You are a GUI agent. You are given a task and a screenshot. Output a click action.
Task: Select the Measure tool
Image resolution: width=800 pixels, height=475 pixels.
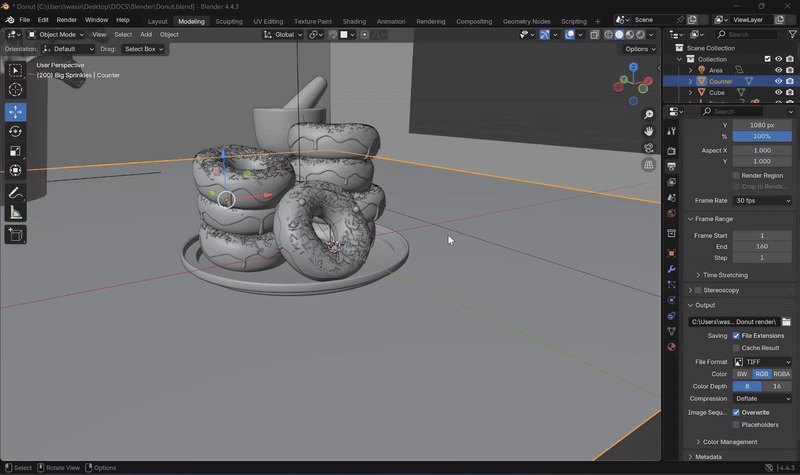(x=16, y=213)
